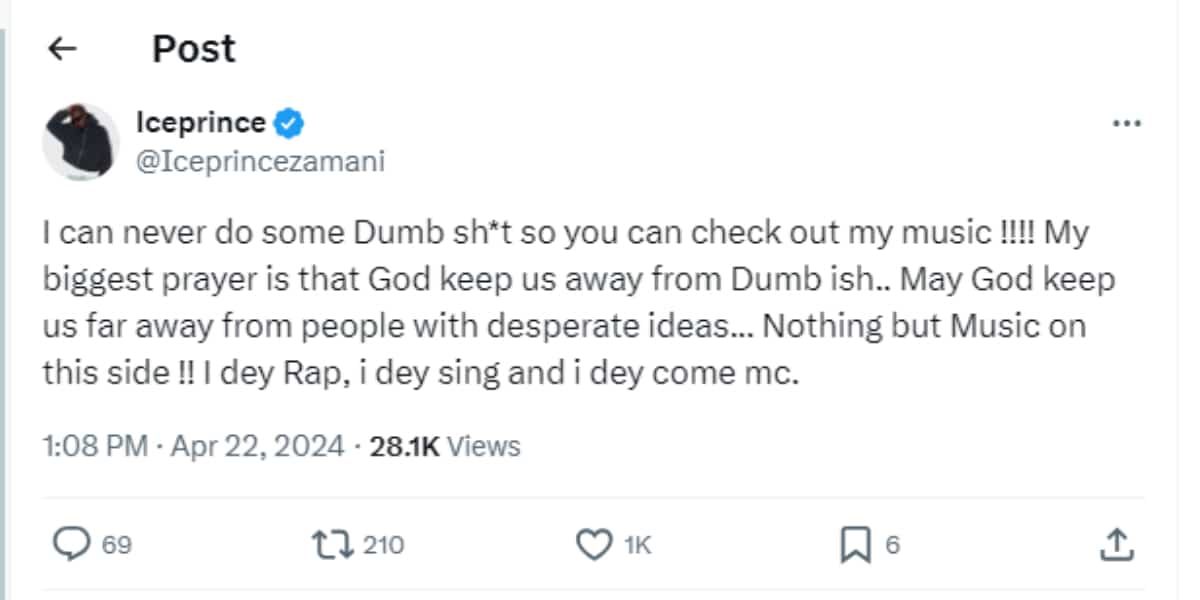Click the Post header title

click(194, 49)
